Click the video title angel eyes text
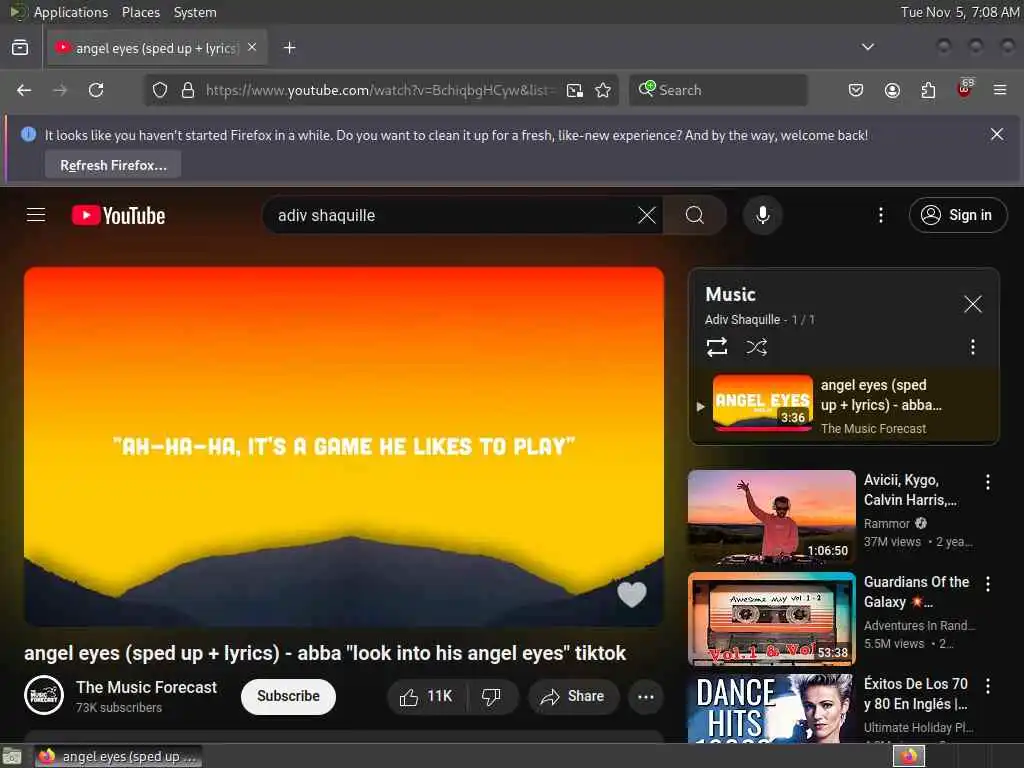The width and height of the screenshot is (1024, 768). click(325, 653)
